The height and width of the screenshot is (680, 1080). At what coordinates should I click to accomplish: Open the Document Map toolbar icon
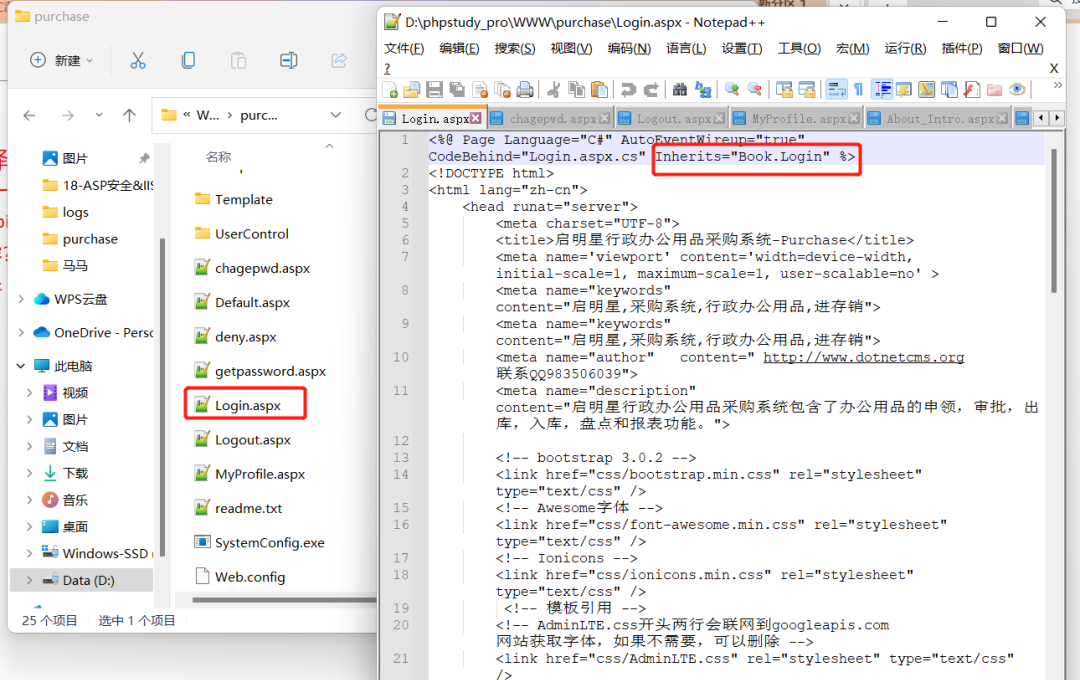click(926, 90)
